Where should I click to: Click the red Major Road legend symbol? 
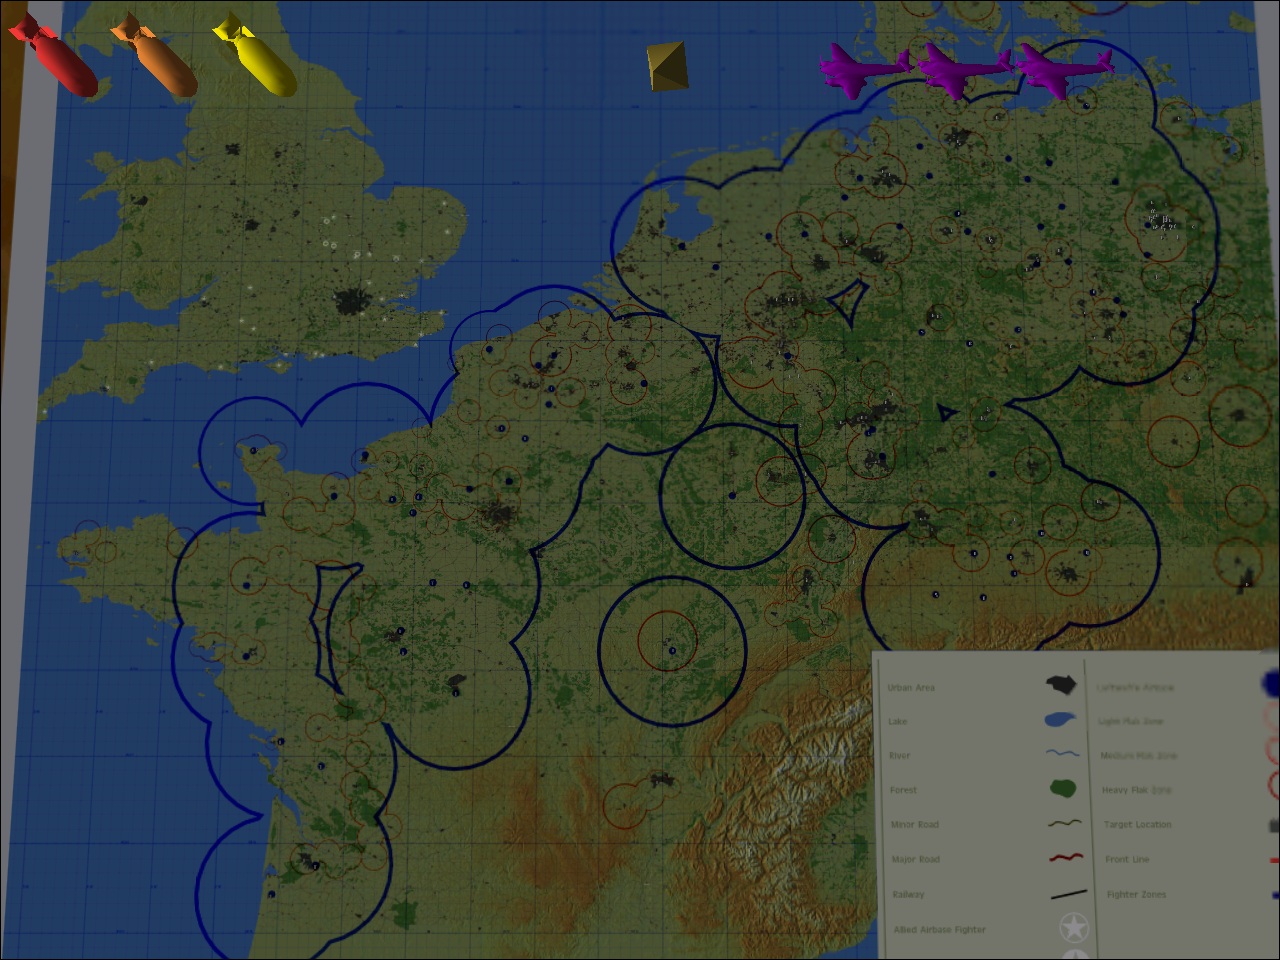coord(1065,858)
